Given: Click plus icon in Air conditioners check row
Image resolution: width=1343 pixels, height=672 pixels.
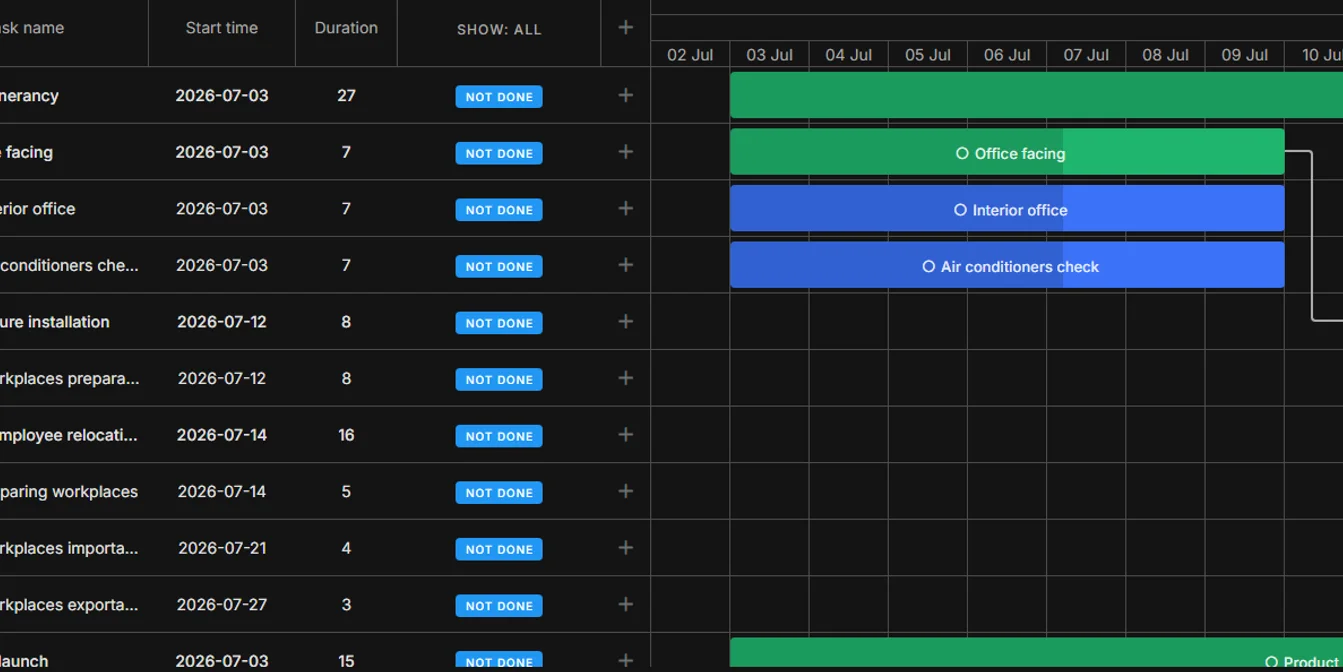Looking at the screenshot, I should 626,265.
